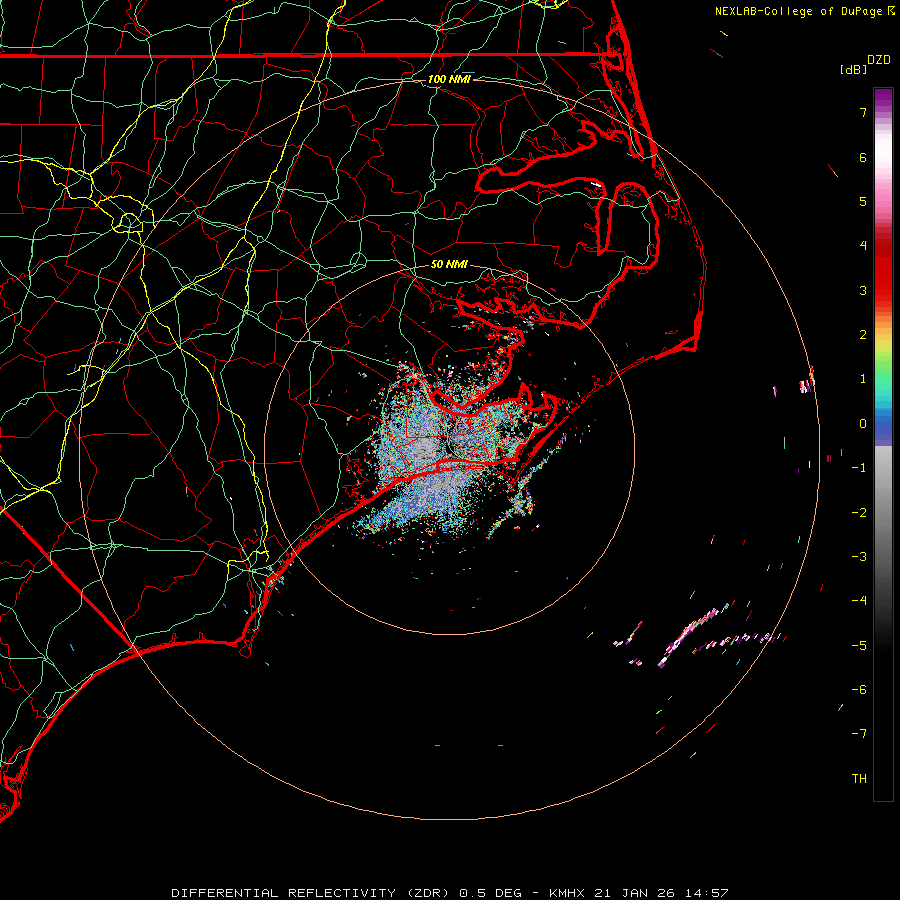900x900 pixels.
Task: Click the 3 value on the color scale
Action: (863, 290)
